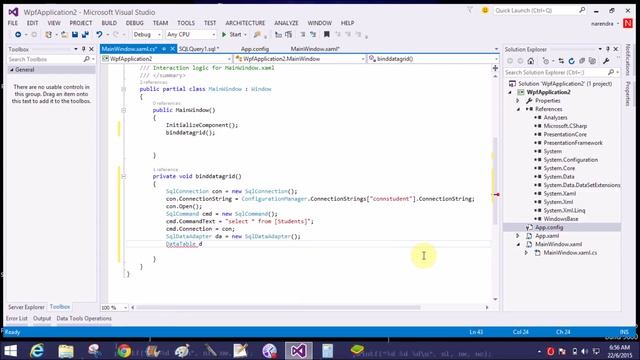Expand the MainWindow.xaml.cs node
Screen dimensions: 640x360
[x=527, y=253]
